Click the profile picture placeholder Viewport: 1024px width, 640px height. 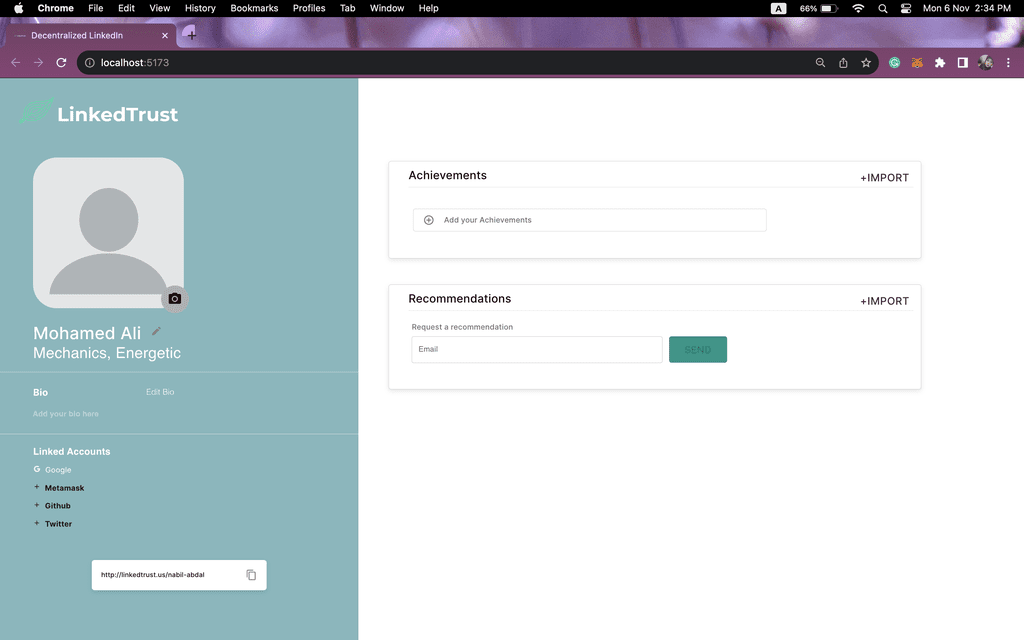pyautogui.click(x=108, y=232)
